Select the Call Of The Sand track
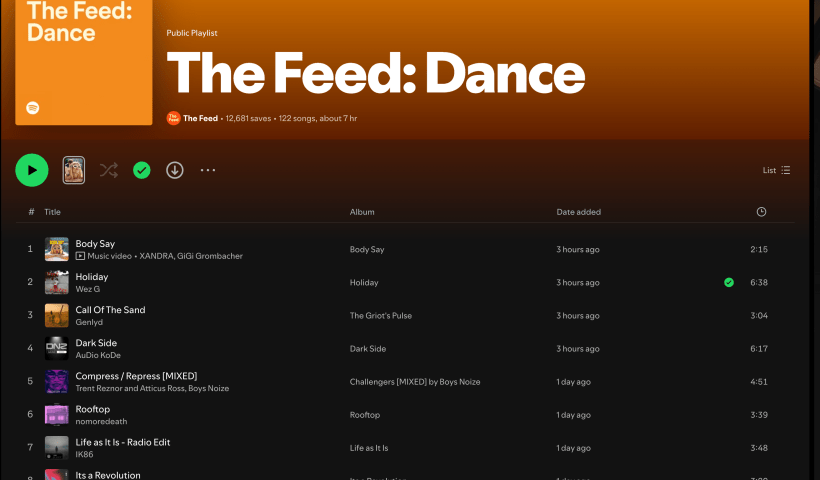This screenshot has height=480, width=820. click(x=110, y=310)
